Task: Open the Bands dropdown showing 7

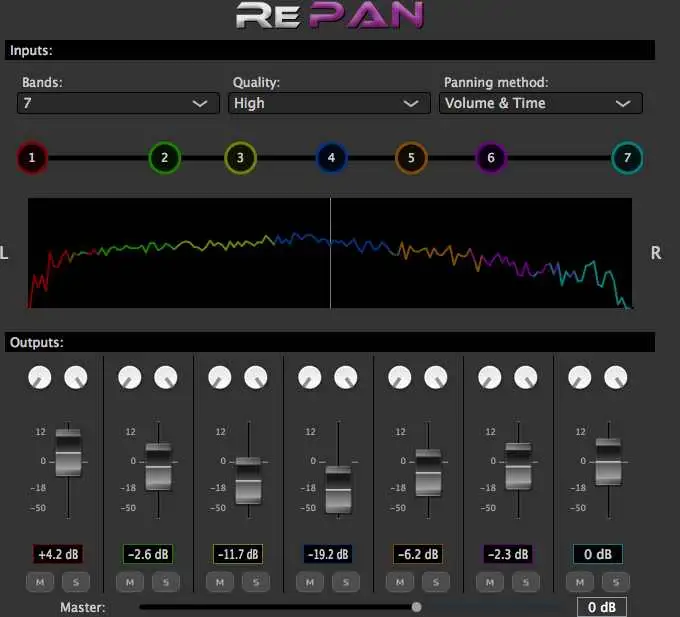Action: 118,103
